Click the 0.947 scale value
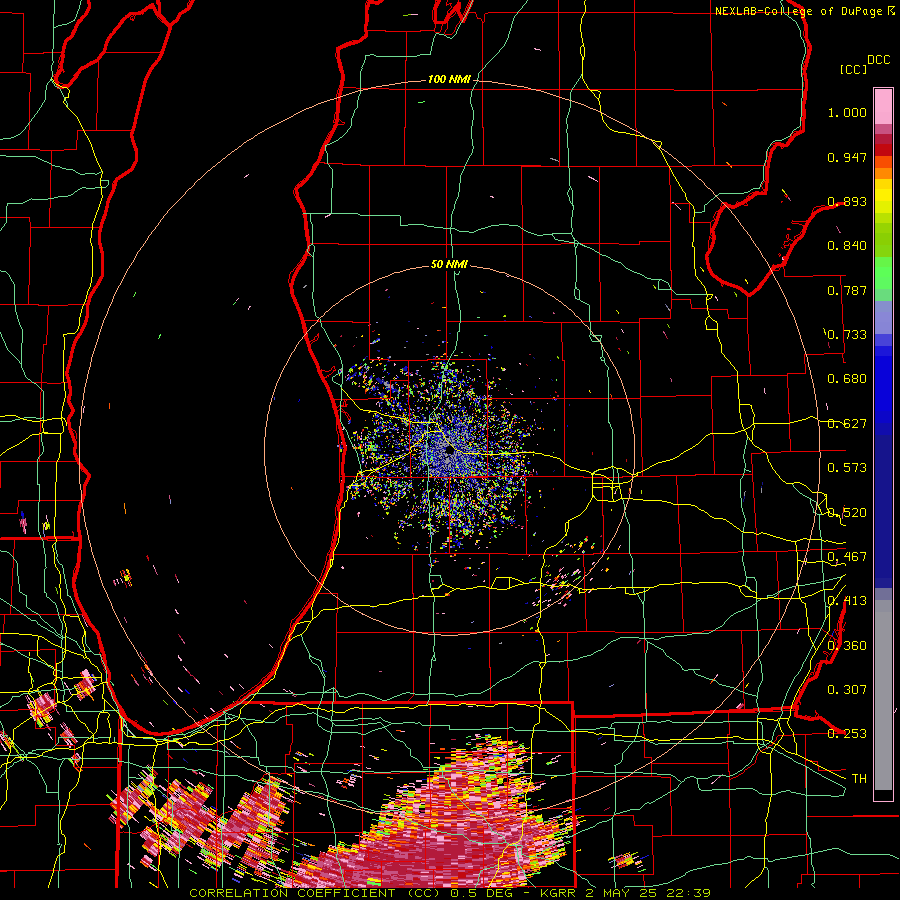900x900 pixels. click(847, 157)
